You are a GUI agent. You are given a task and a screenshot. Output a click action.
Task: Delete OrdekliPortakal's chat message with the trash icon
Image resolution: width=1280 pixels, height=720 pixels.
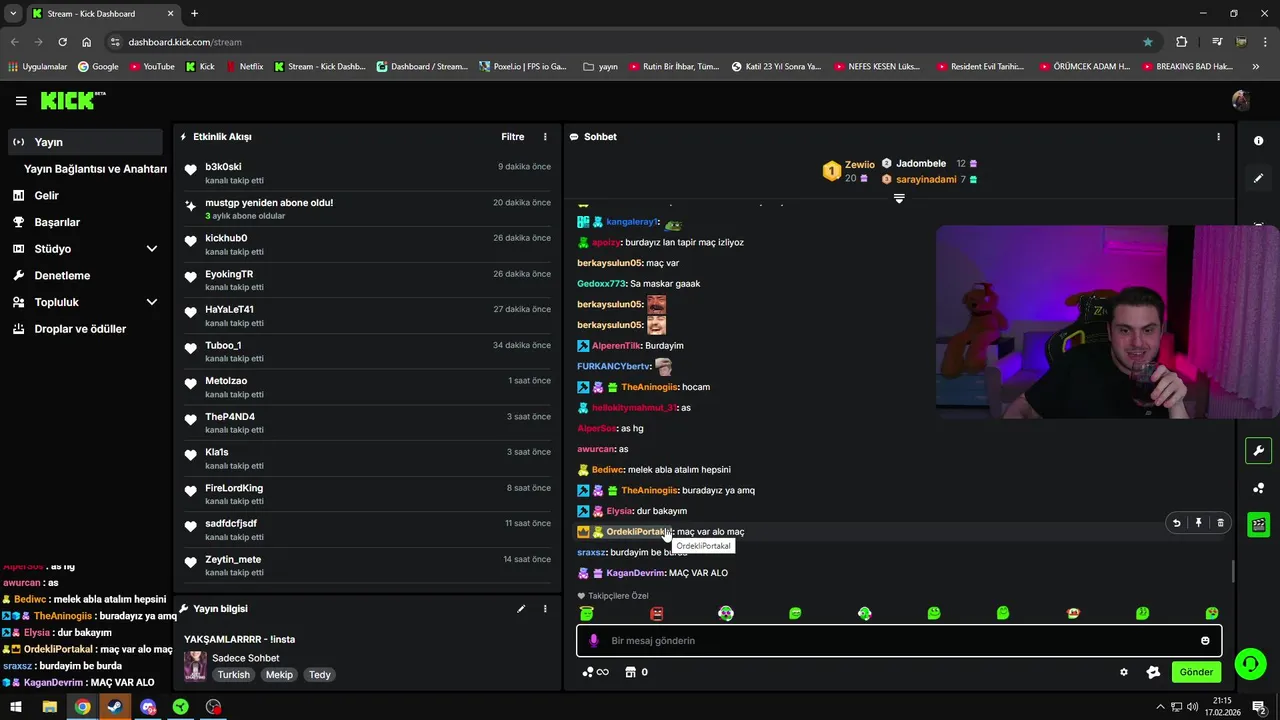tap(1220, 523)
